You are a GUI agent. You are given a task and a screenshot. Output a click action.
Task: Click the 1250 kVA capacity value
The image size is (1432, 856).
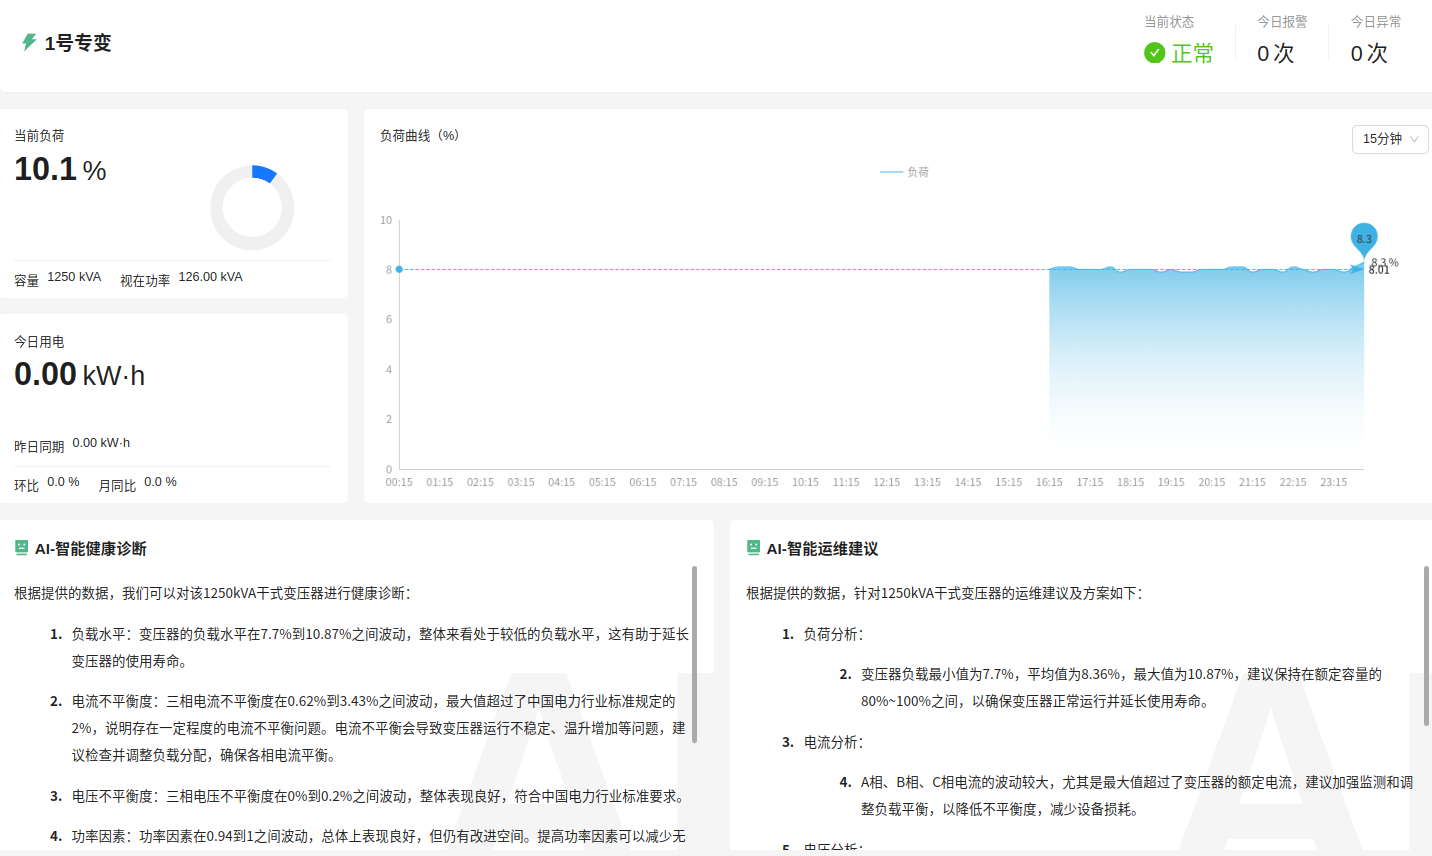pyautogui.click(x=74, y=277)
